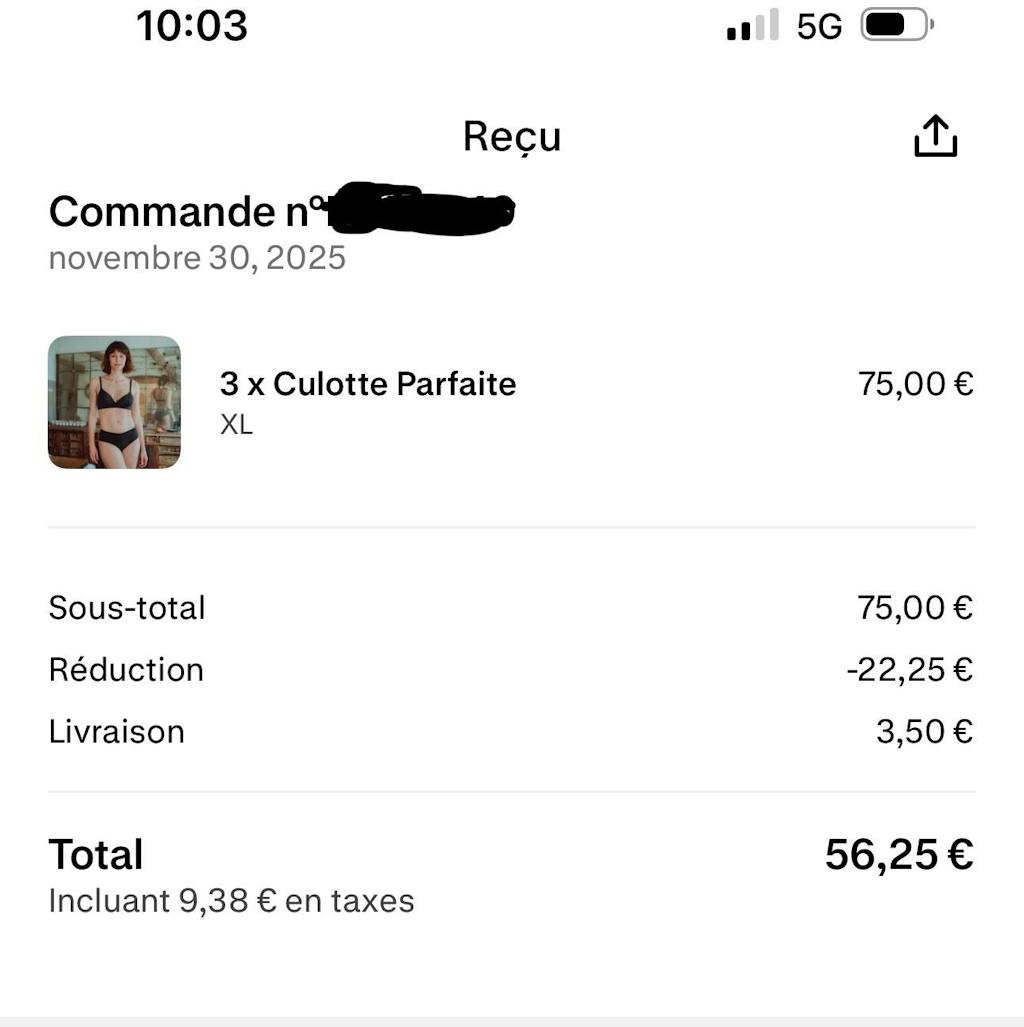1024x1027 pixels.
Task: Select the 3 x Culotte Parfaite item name
Action: pos(368,384)
